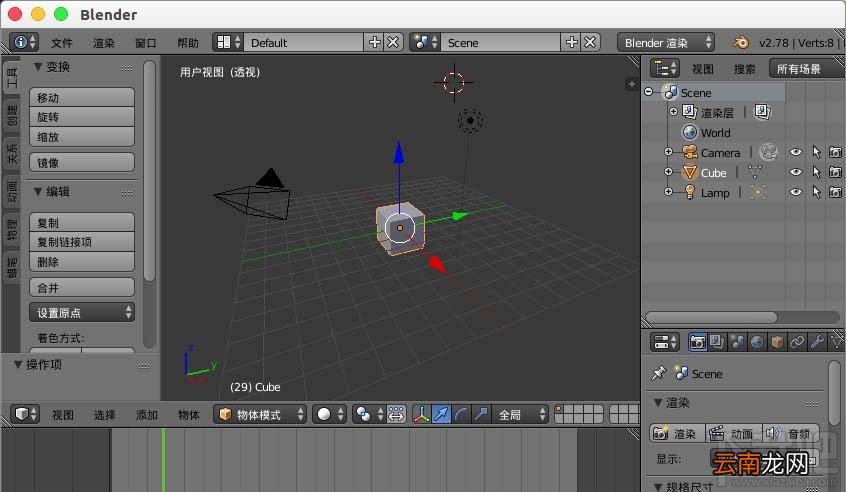The height and width of the screenshot is (492, 846).
Task: Add a new scene beside Scene field
Action: point(571,42)
